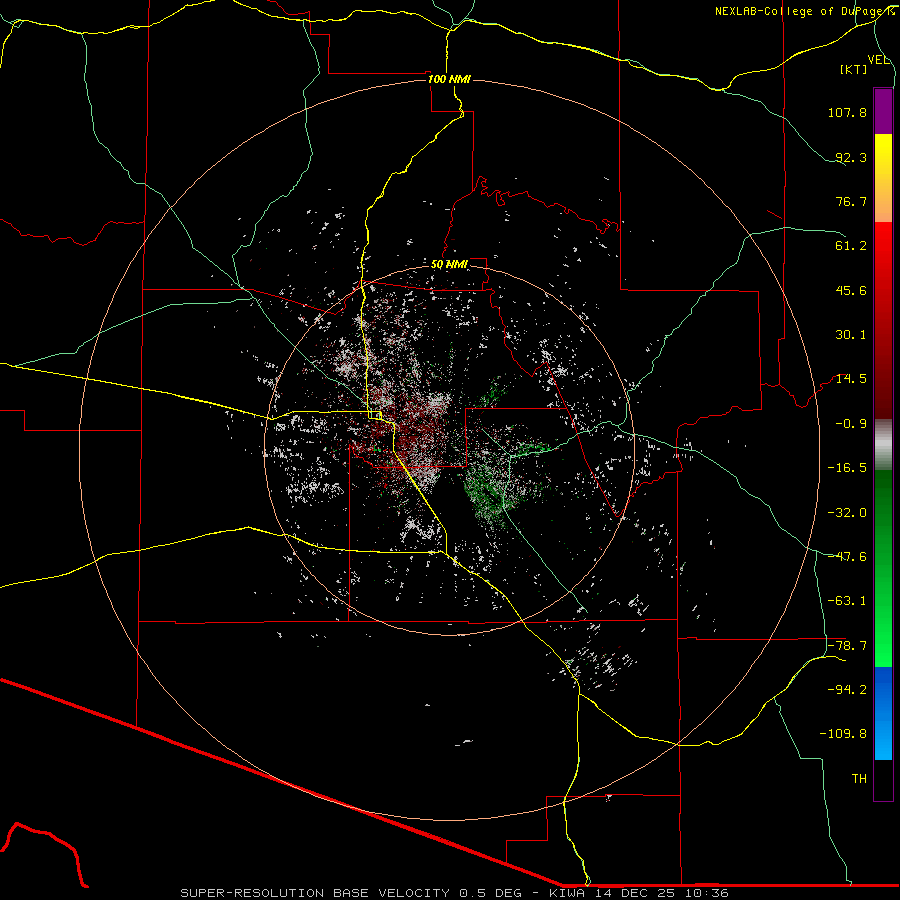Click the -16.5 velocity scale value
900x900 pixels.
(847, 468)
